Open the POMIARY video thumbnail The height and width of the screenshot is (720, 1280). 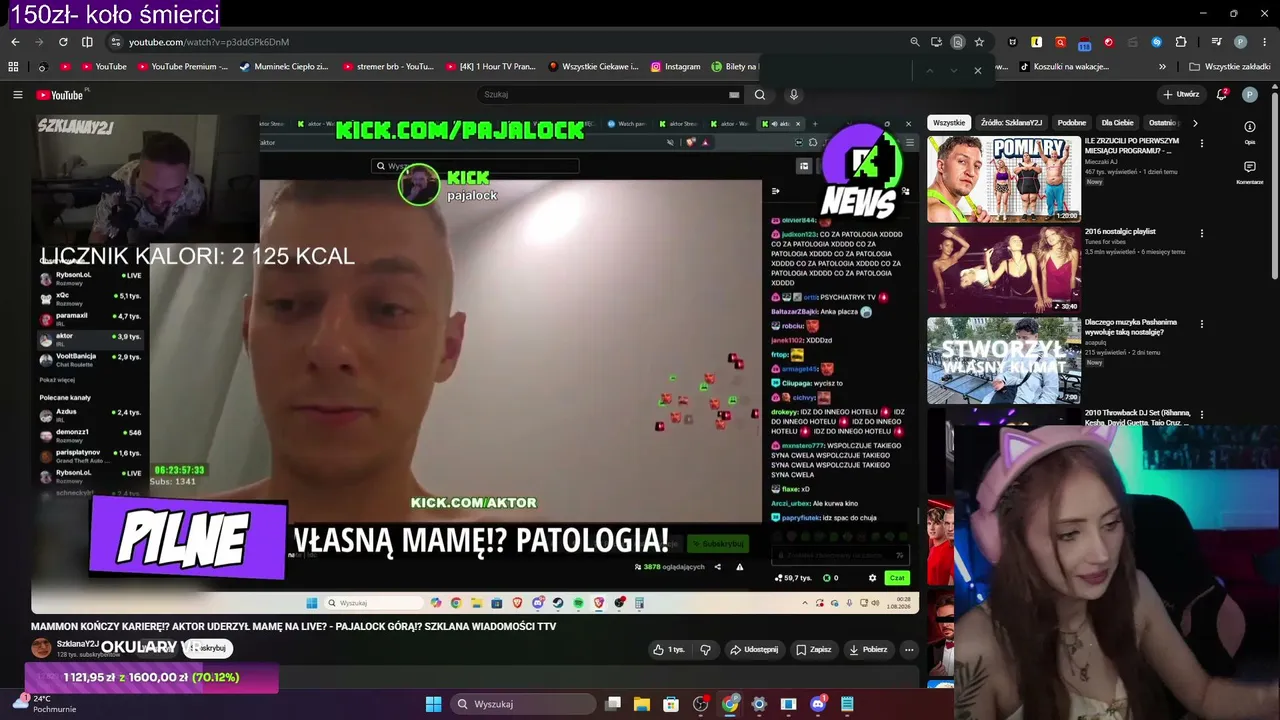pos(1004,179)
